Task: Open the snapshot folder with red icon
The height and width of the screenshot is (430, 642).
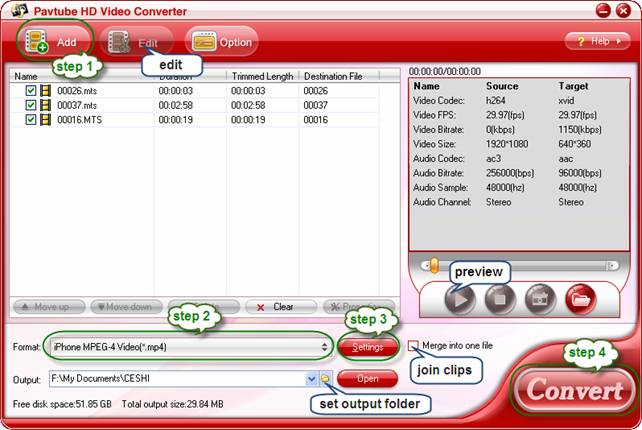Action: tap(581, 300)
